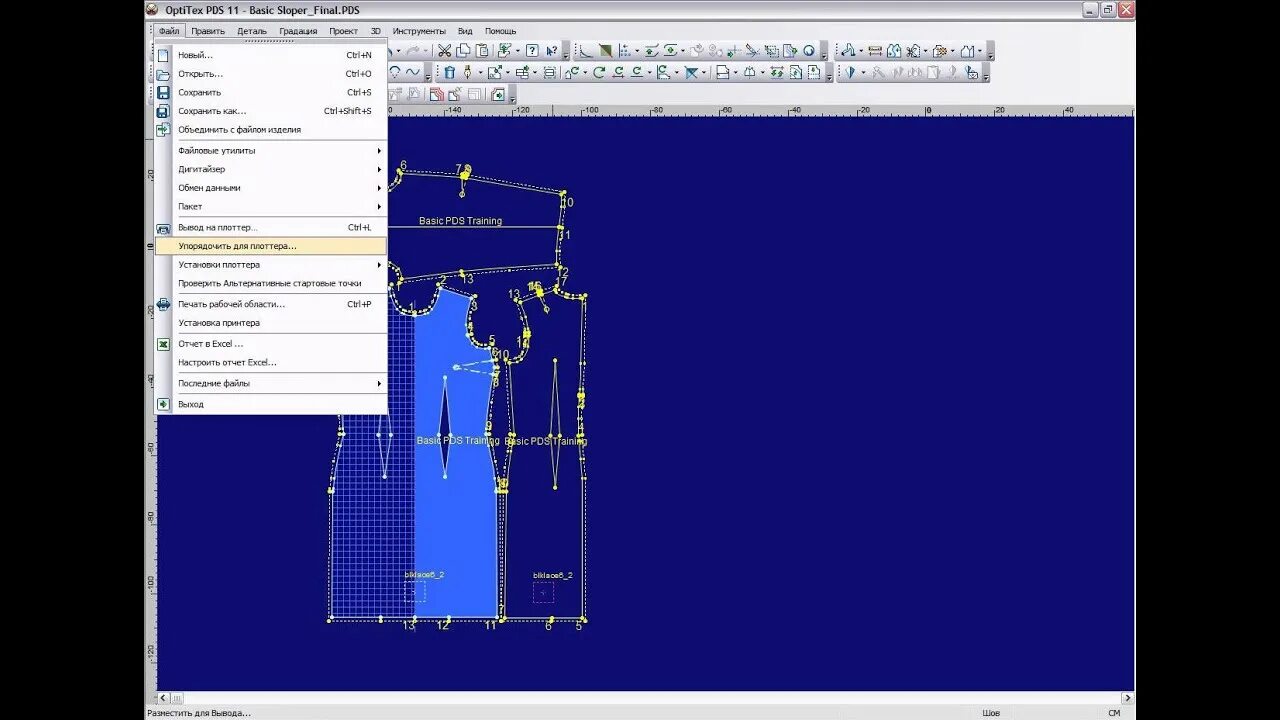The width and height of the screenshot is (1280, 720).
Task: Choose Новый... from the File menu
Action: 271,55
